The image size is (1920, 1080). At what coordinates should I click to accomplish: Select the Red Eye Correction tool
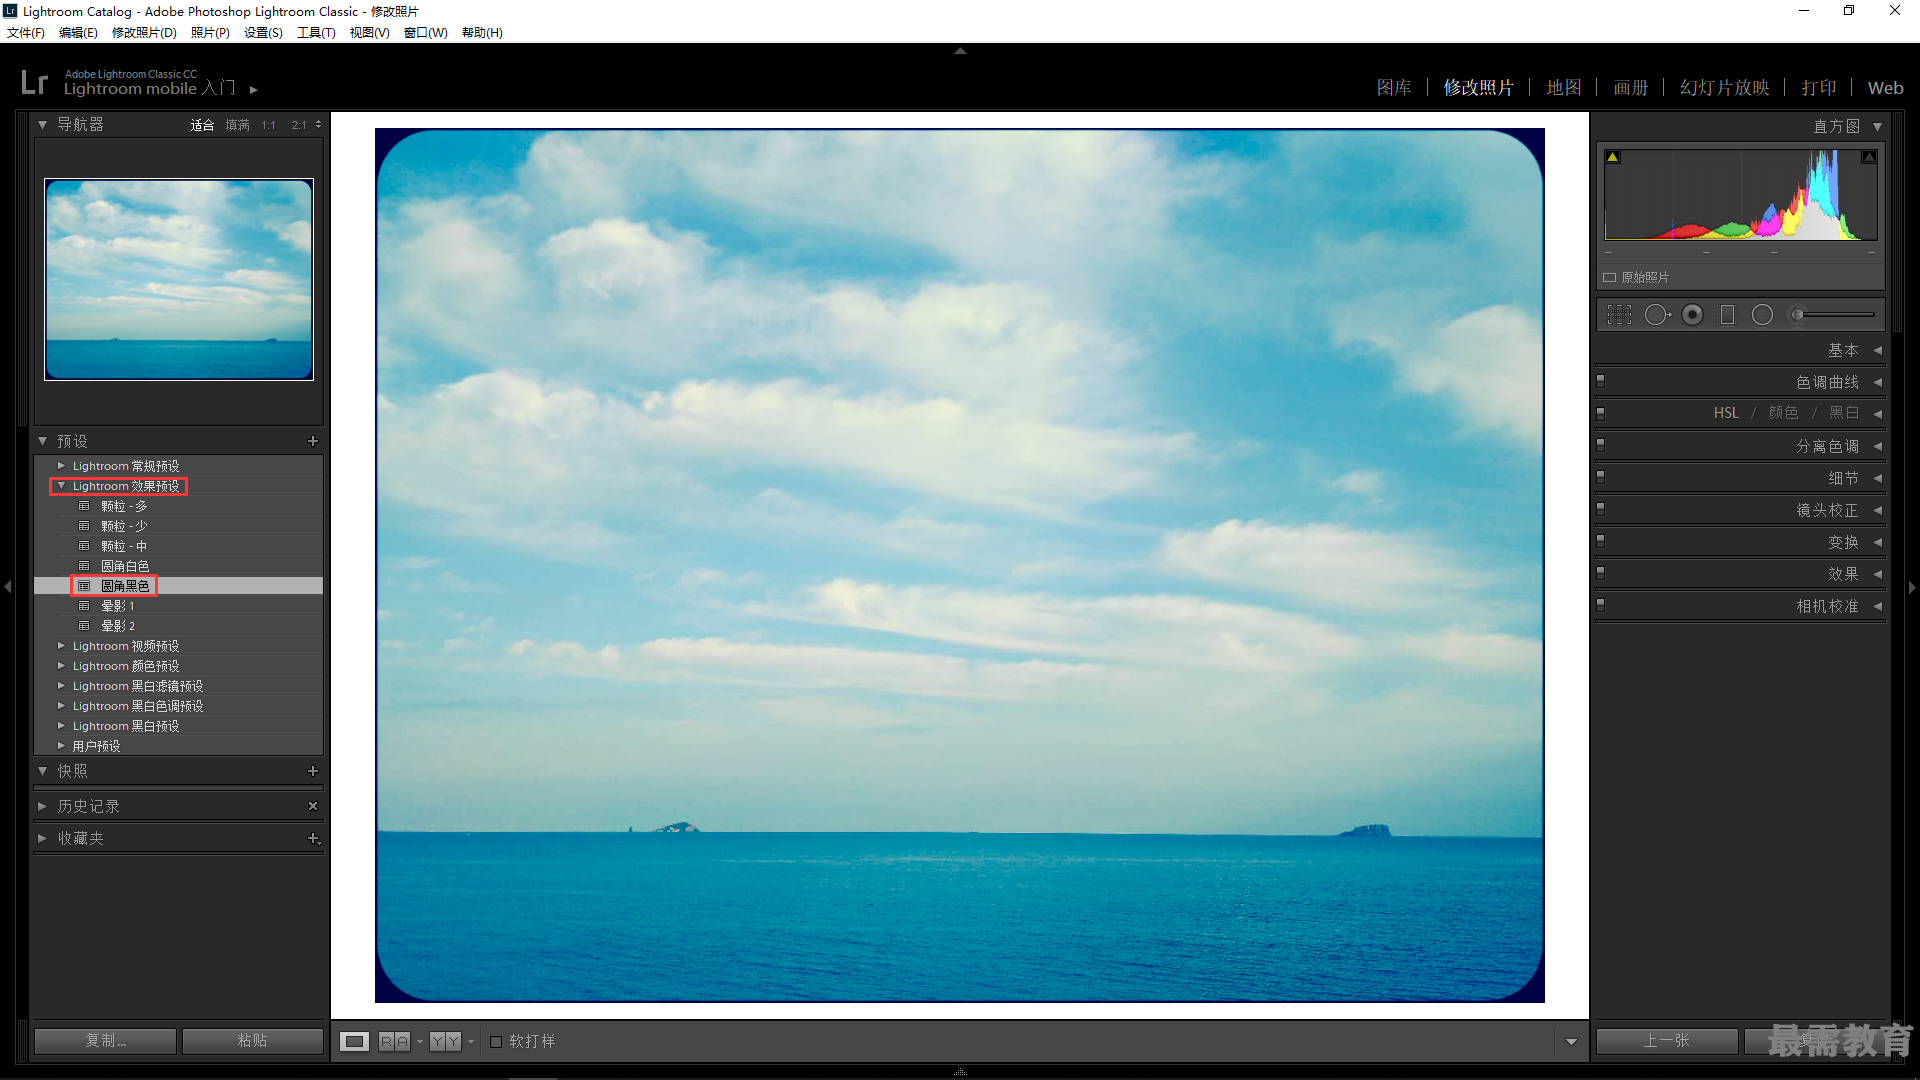(x=1692, y=315)
